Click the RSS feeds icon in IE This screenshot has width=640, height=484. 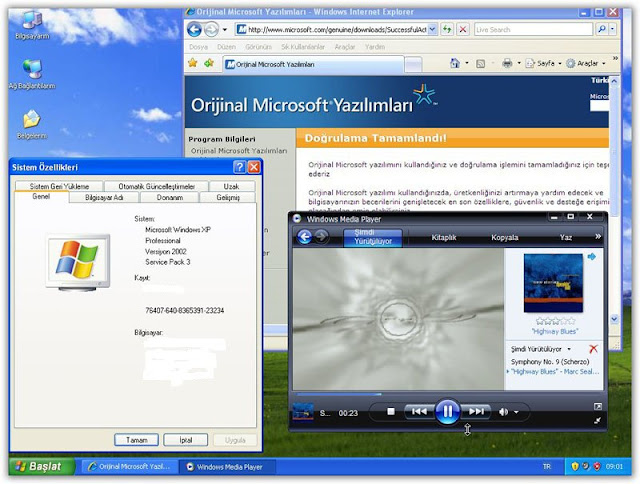click(481, 64)
